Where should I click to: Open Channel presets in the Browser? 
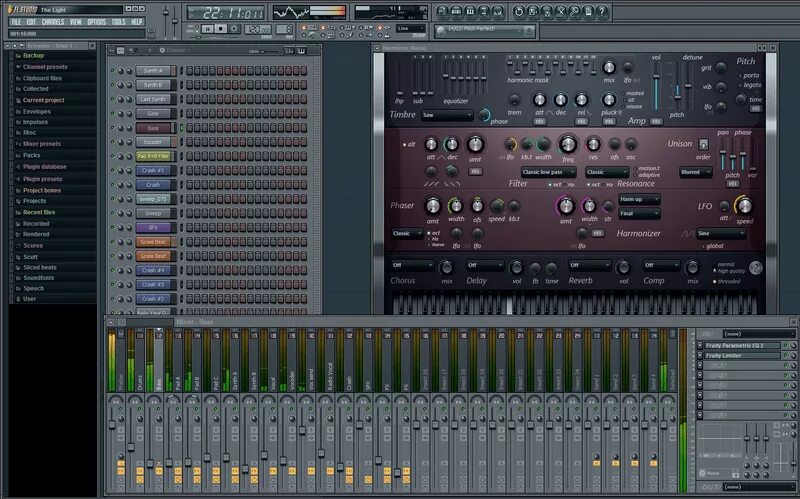(45, 67)
